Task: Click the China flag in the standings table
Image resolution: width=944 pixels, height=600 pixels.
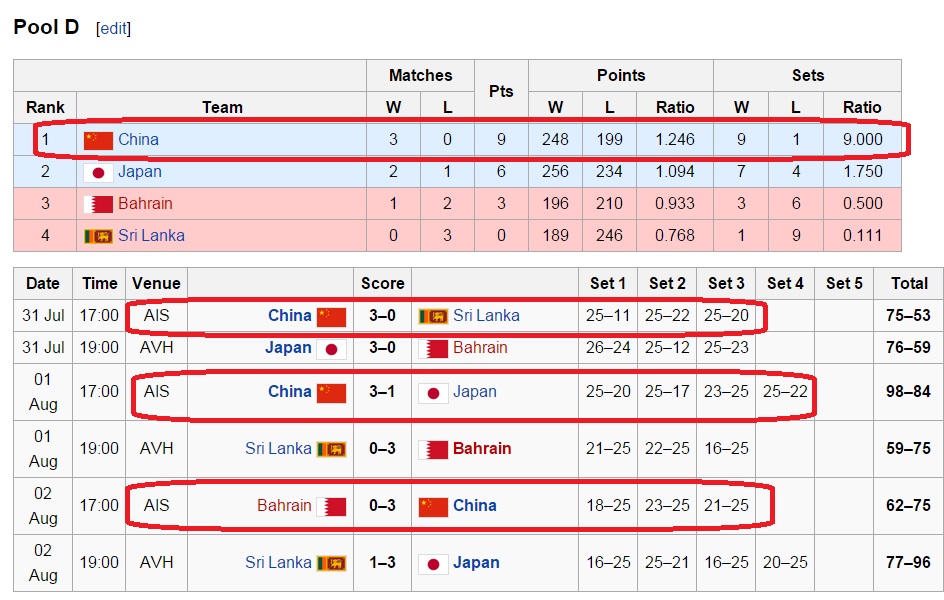Action: point(98,140)
